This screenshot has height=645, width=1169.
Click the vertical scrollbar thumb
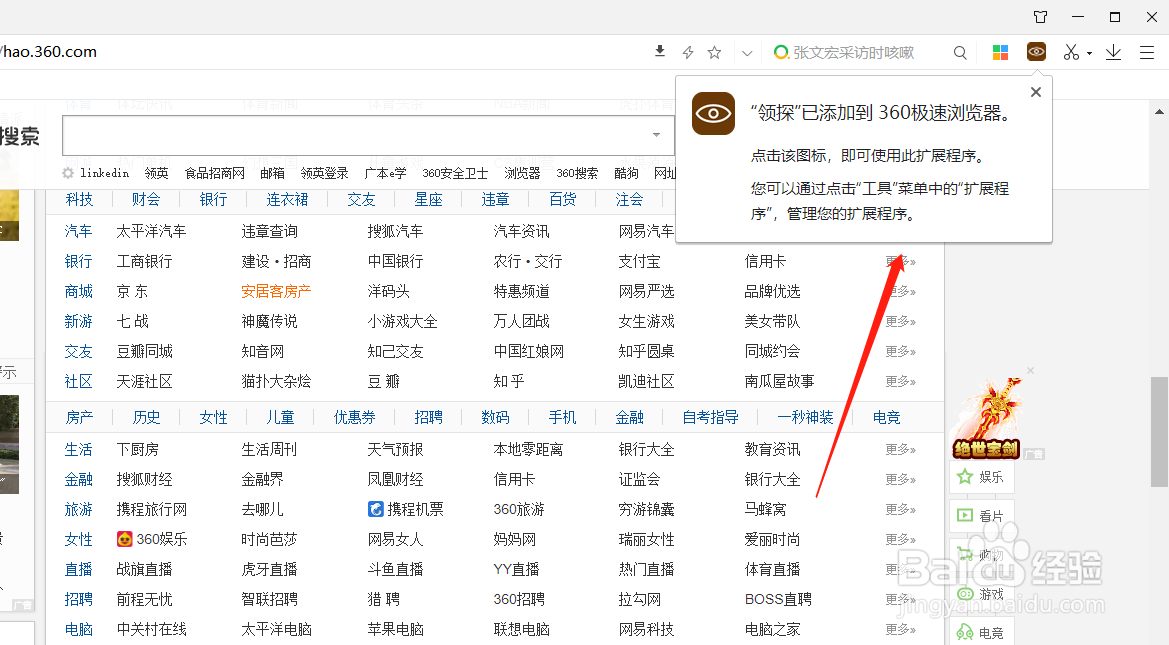[1159, 431]
